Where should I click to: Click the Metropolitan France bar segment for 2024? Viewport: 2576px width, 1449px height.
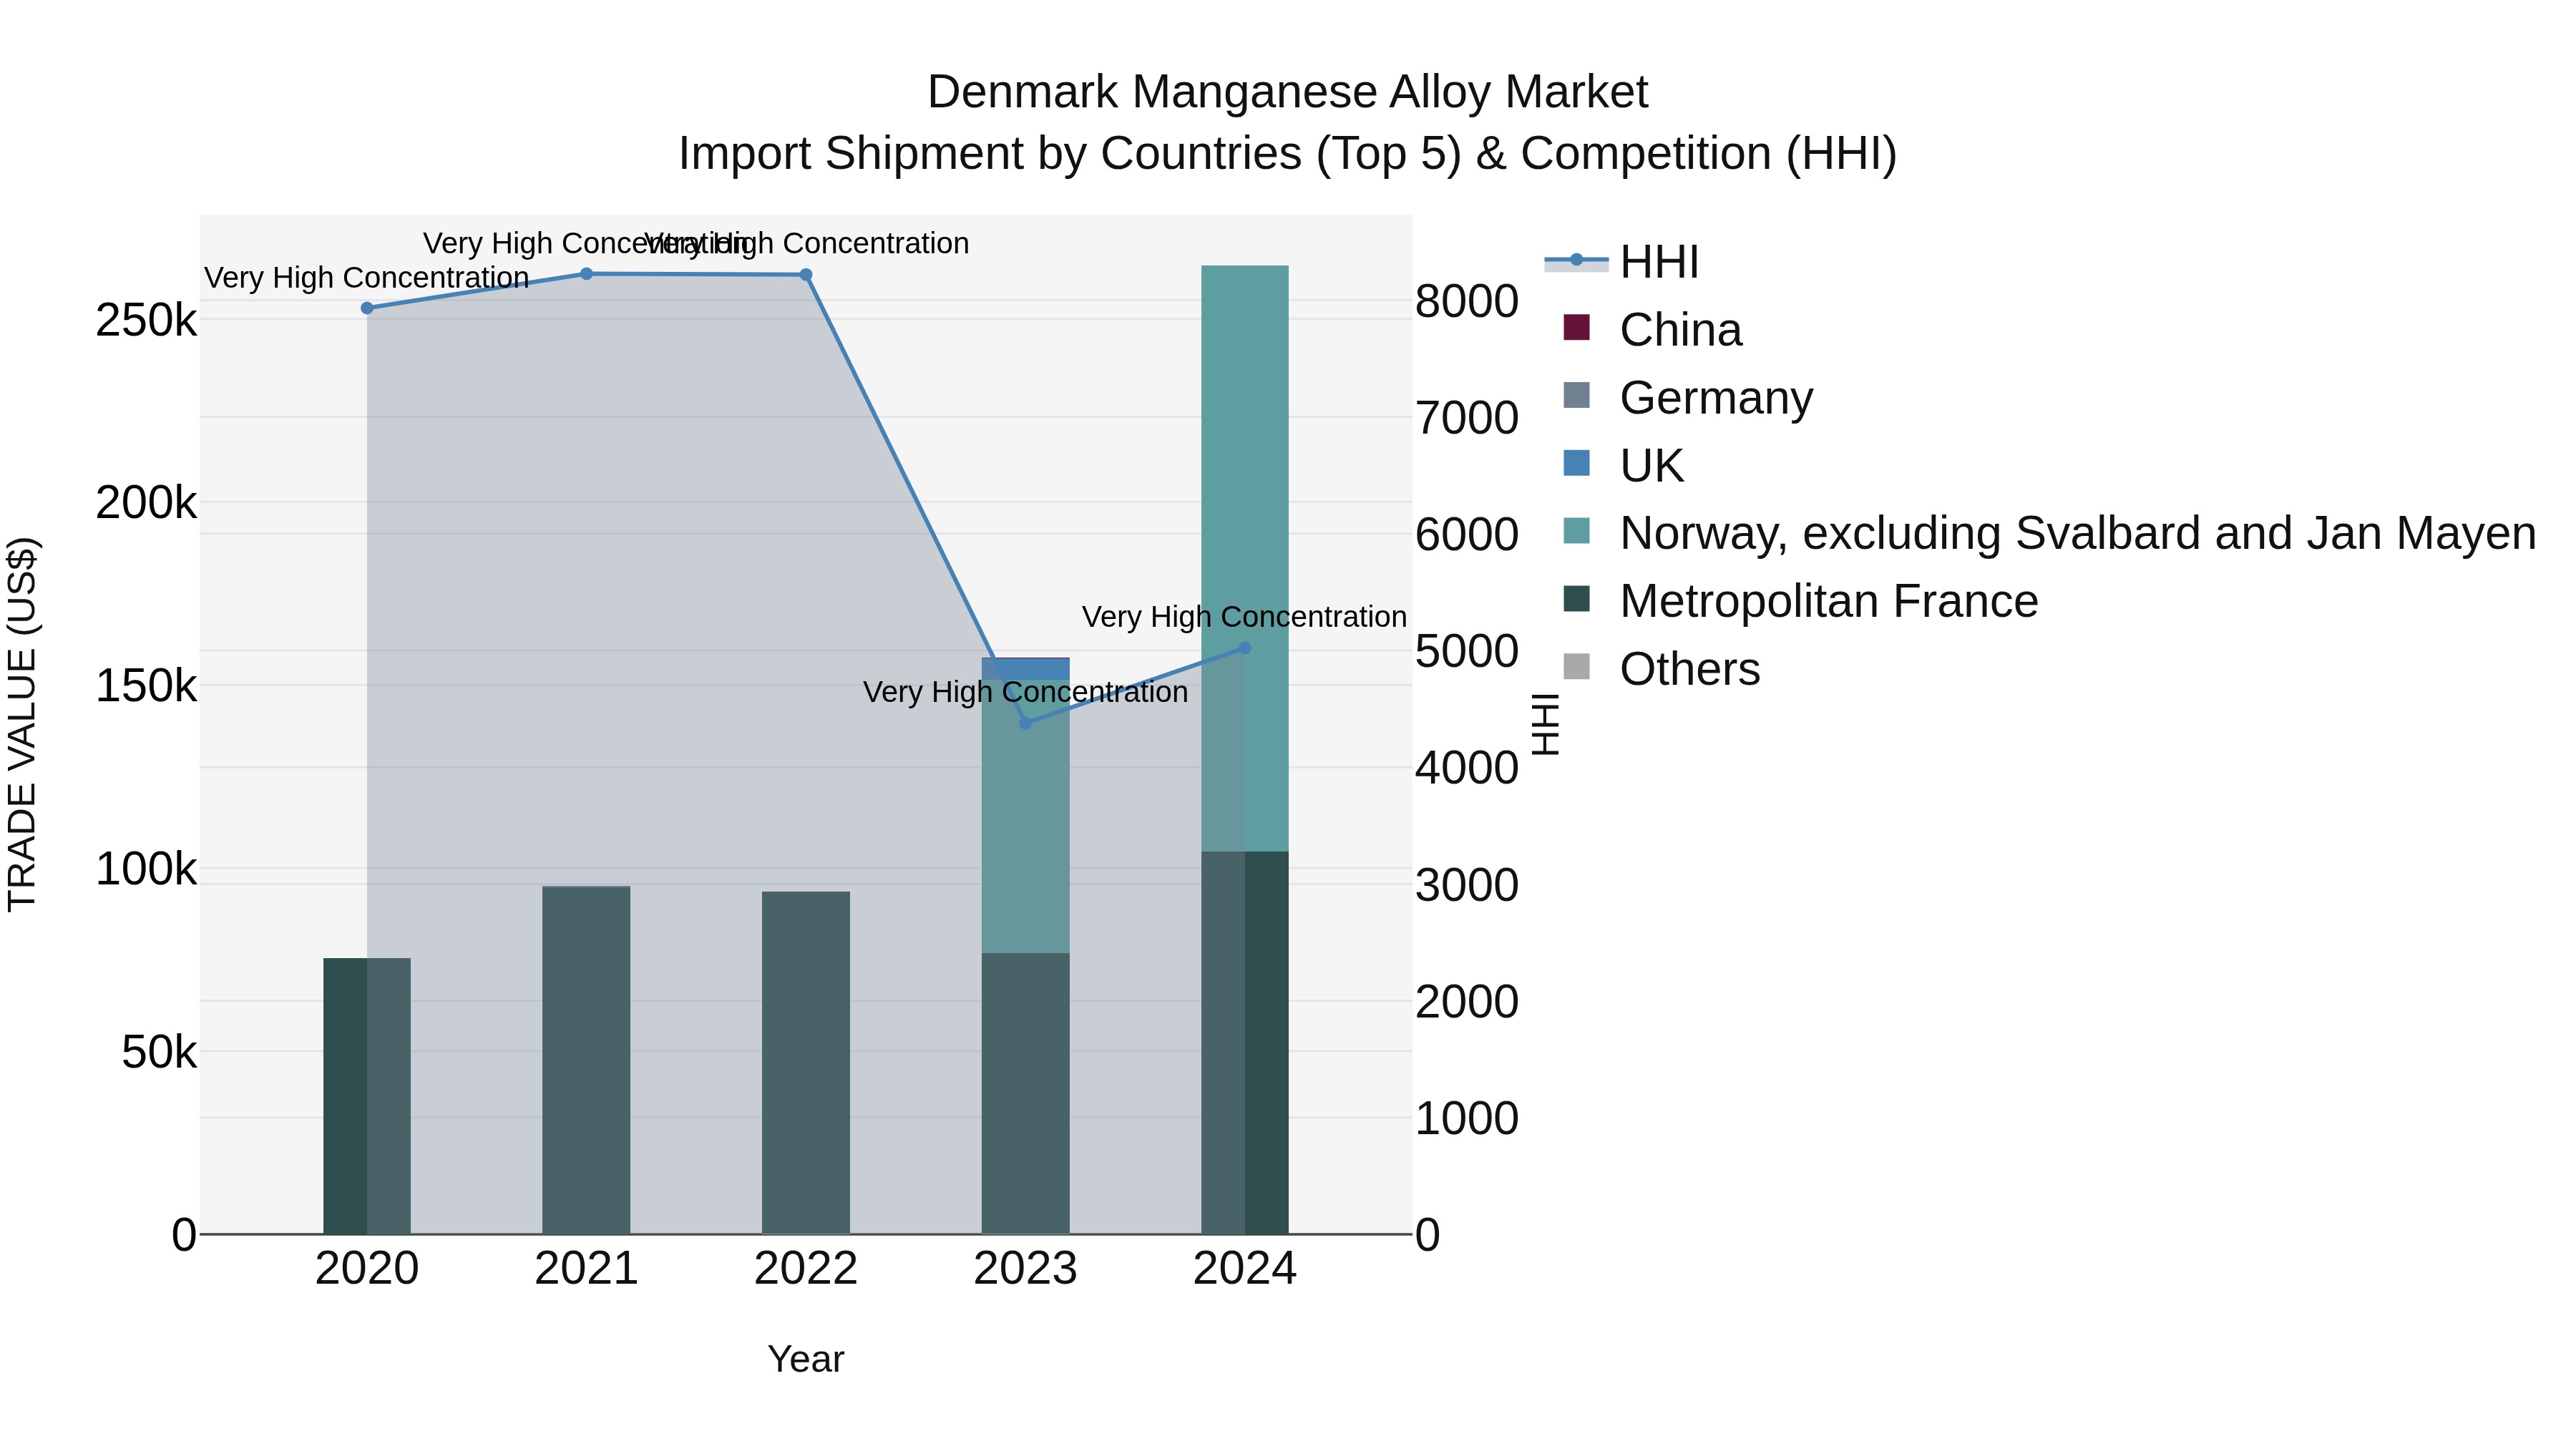tap(1245, 1043)
